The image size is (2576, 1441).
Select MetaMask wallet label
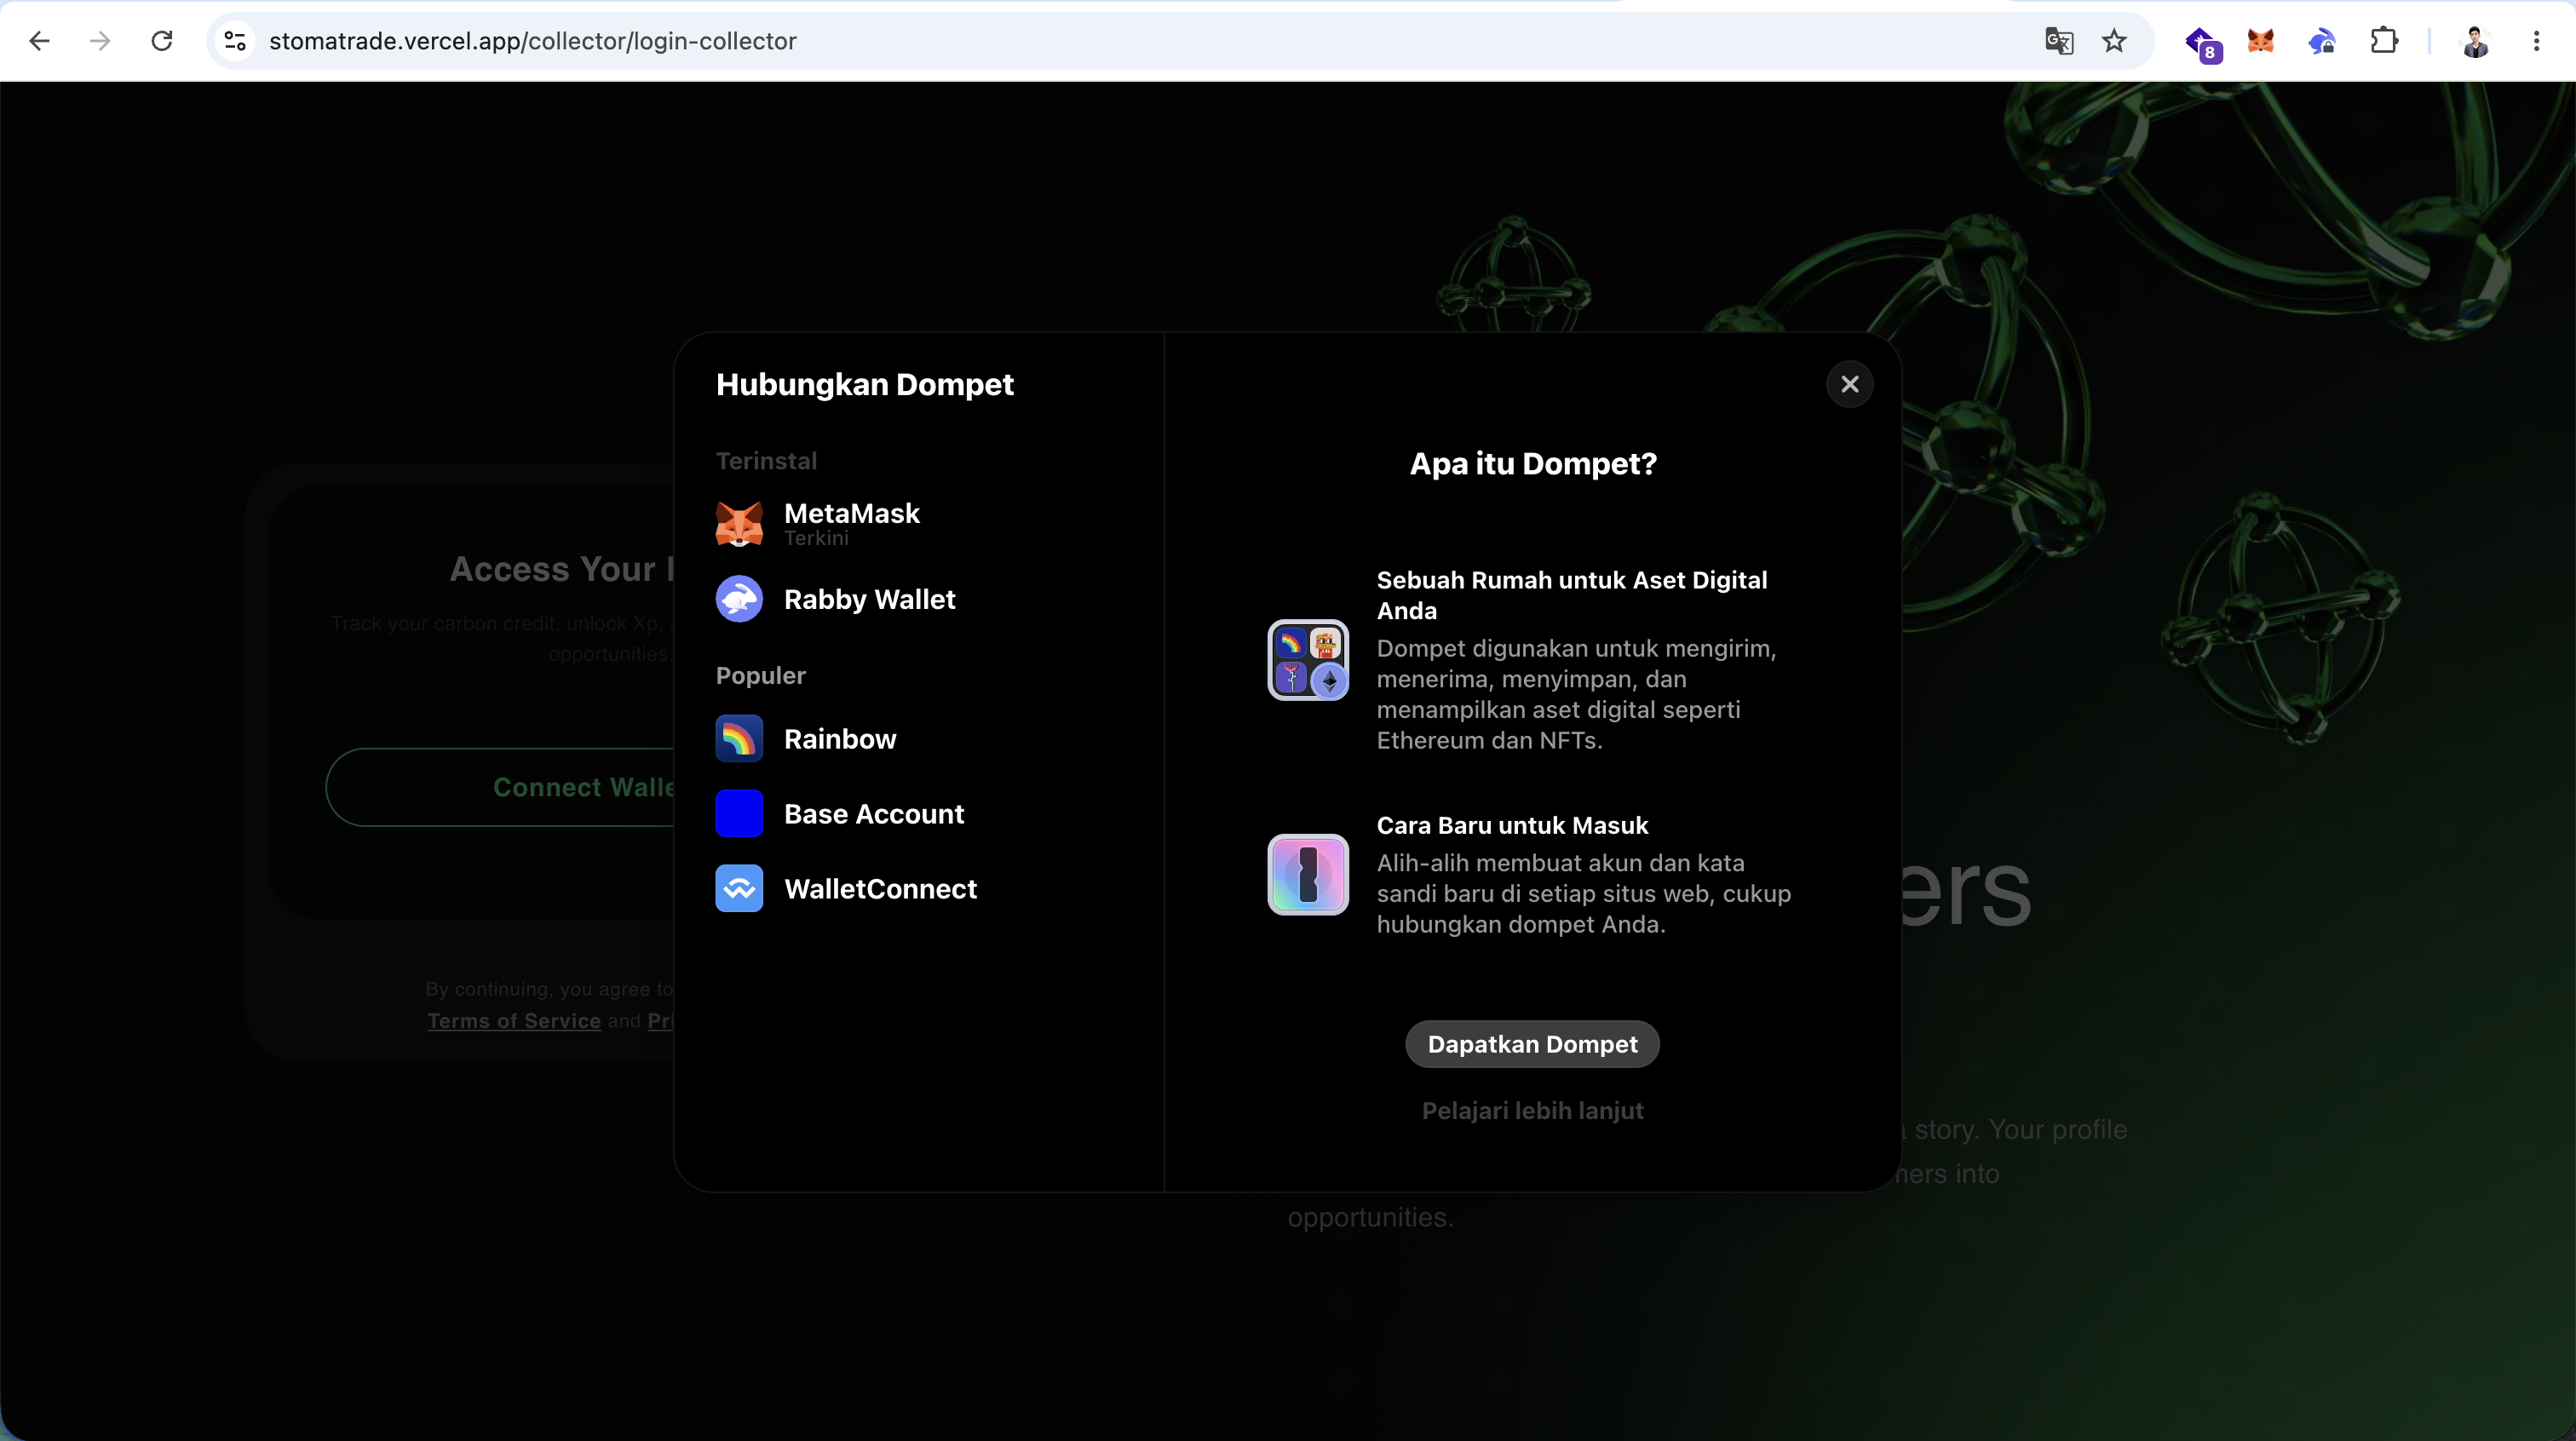pos(851,514)
